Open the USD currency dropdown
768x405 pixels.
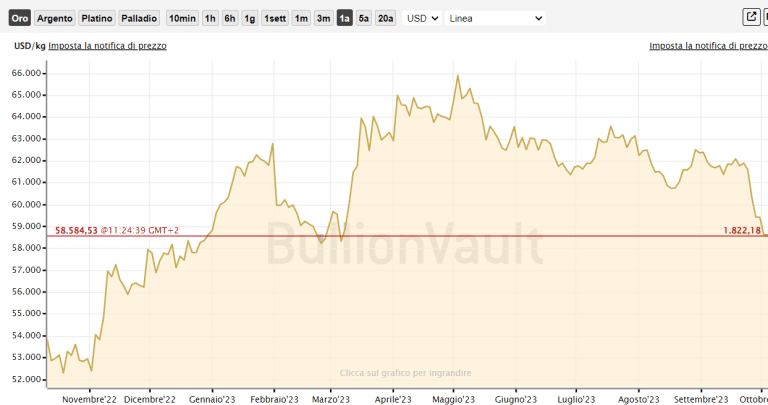point(423,18)
